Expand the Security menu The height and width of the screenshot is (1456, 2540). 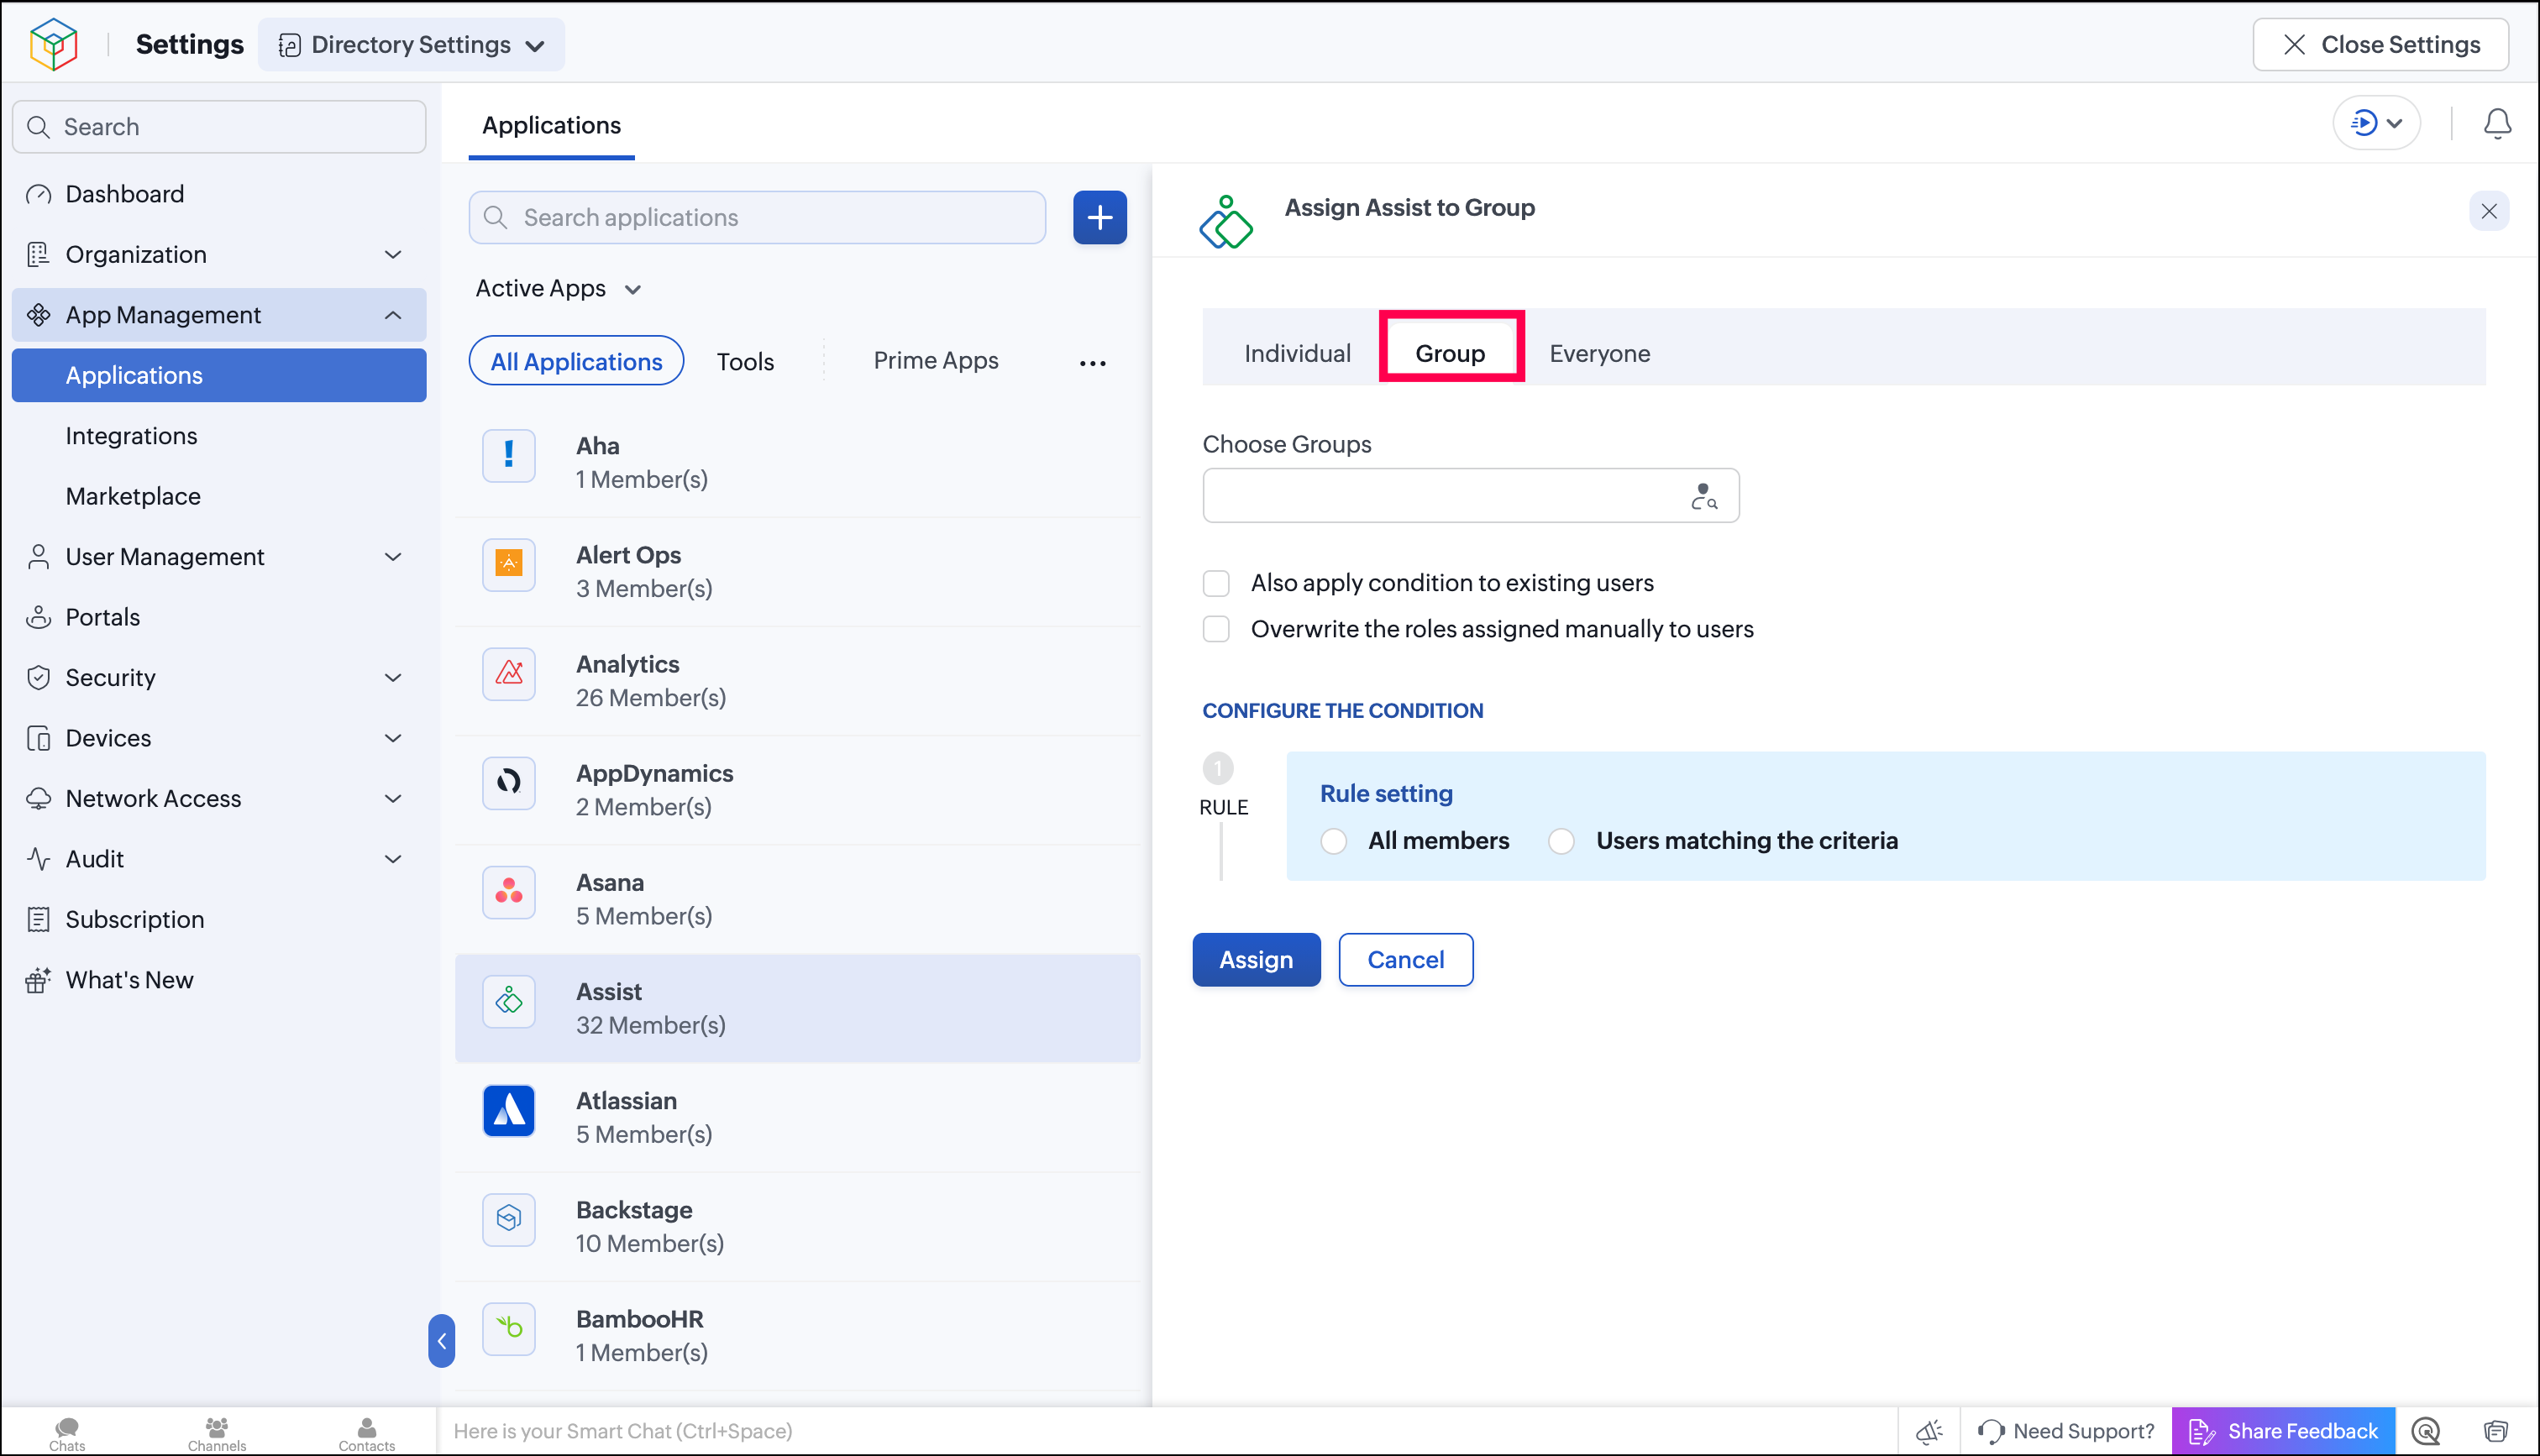point(393,678)
